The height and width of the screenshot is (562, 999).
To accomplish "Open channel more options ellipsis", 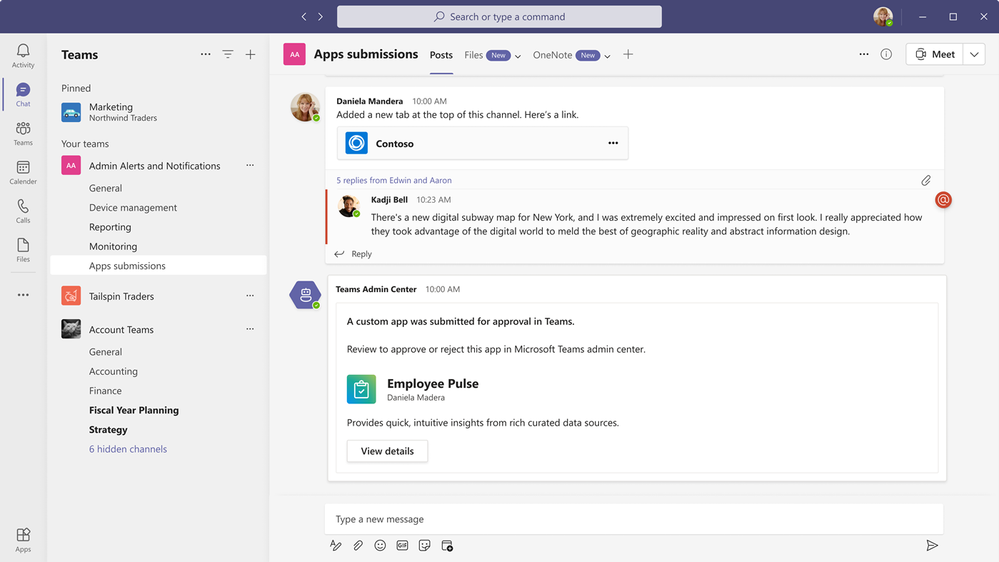I will [x=863, y=54].
